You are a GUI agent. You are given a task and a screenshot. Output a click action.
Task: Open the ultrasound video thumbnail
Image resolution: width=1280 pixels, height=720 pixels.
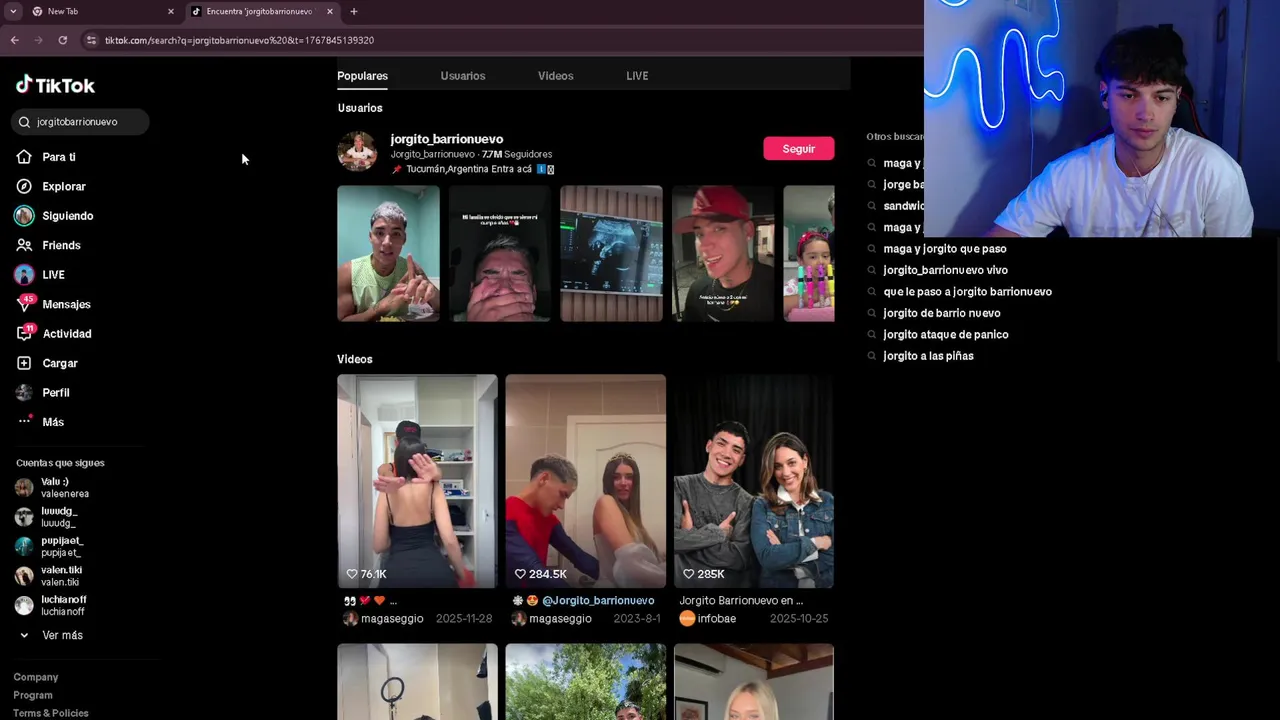(611, 254)
